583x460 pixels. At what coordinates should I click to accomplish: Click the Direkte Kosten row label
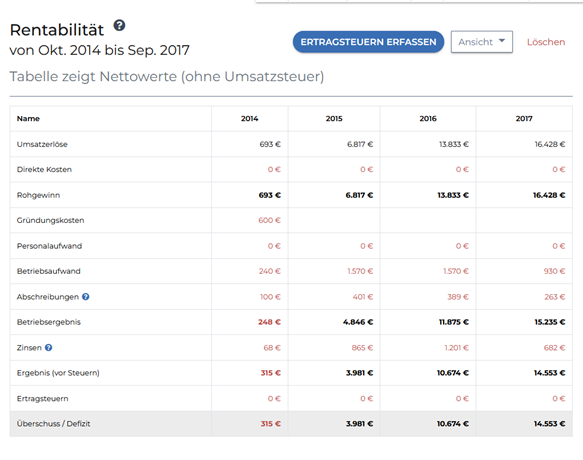[x=44, y=170]
